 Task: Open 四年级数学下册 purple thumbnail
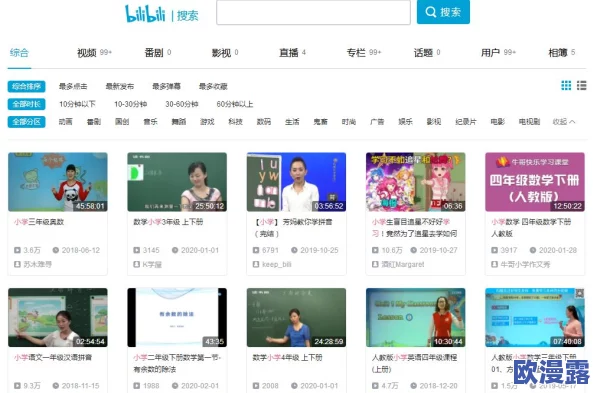click(x=535, y=182)
